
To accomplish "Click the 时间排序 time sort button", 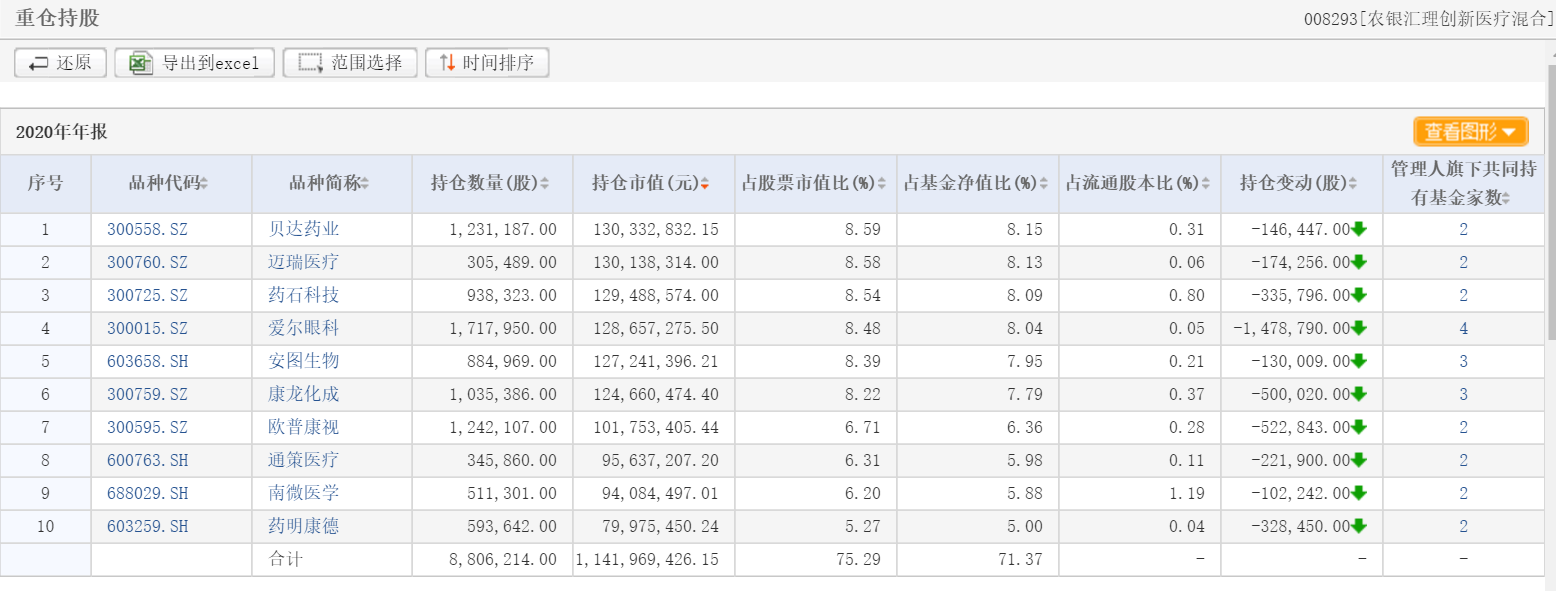I will point(487,63).
